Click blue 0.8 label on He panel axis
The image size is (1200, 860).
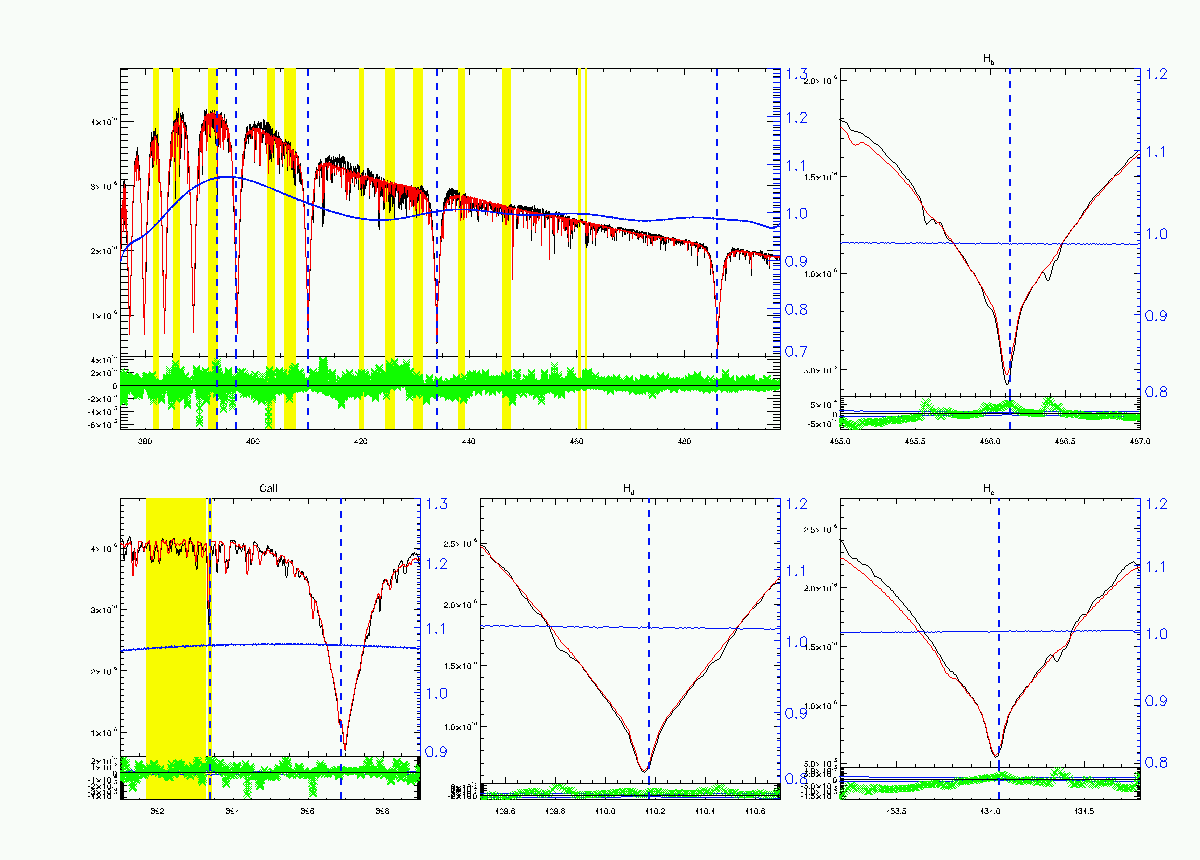point(1156,763)
